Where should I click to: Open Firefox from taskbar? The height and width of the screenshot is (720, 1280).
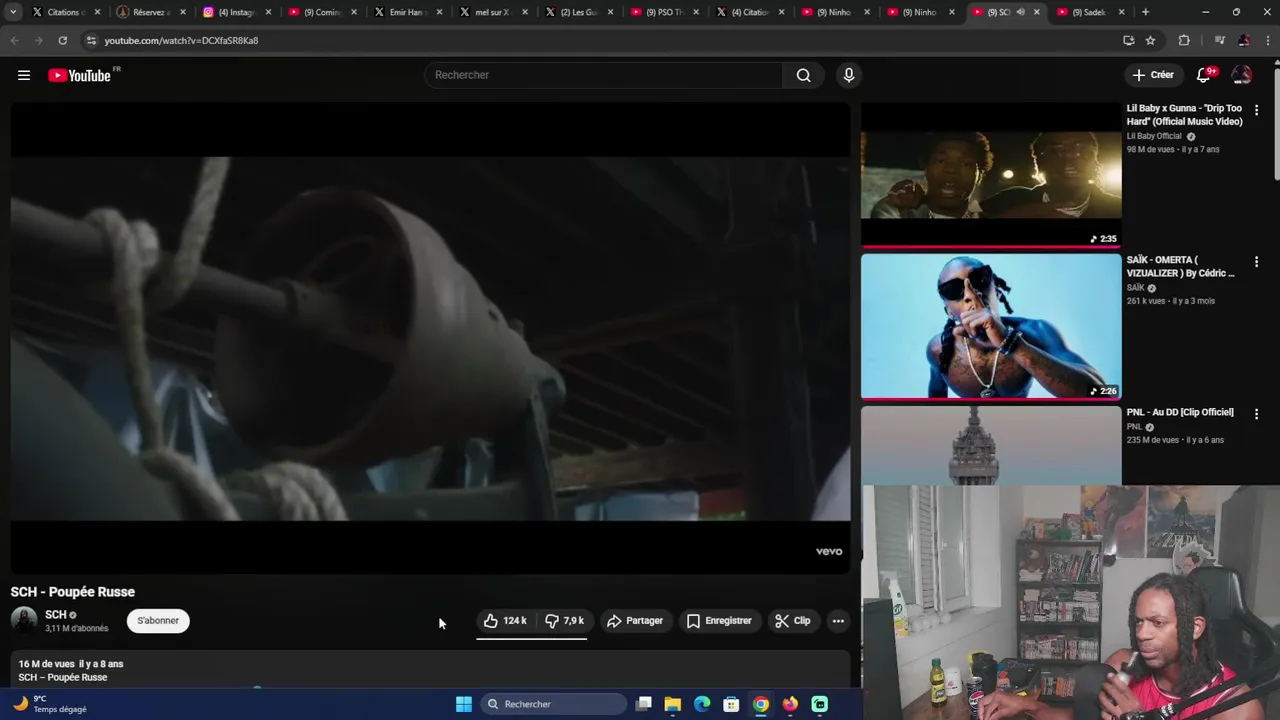[790, 704]
